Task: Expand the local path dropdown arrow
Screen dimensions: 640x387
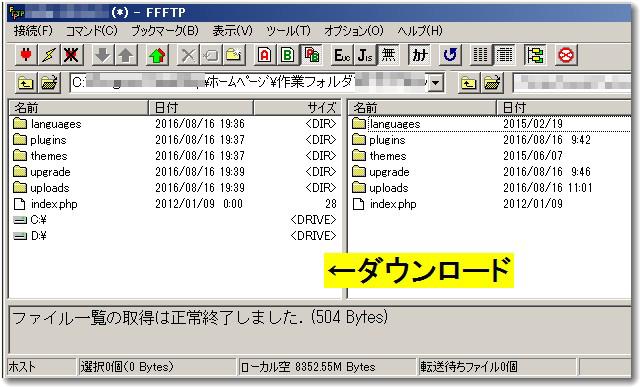Action: coord(436,83)
